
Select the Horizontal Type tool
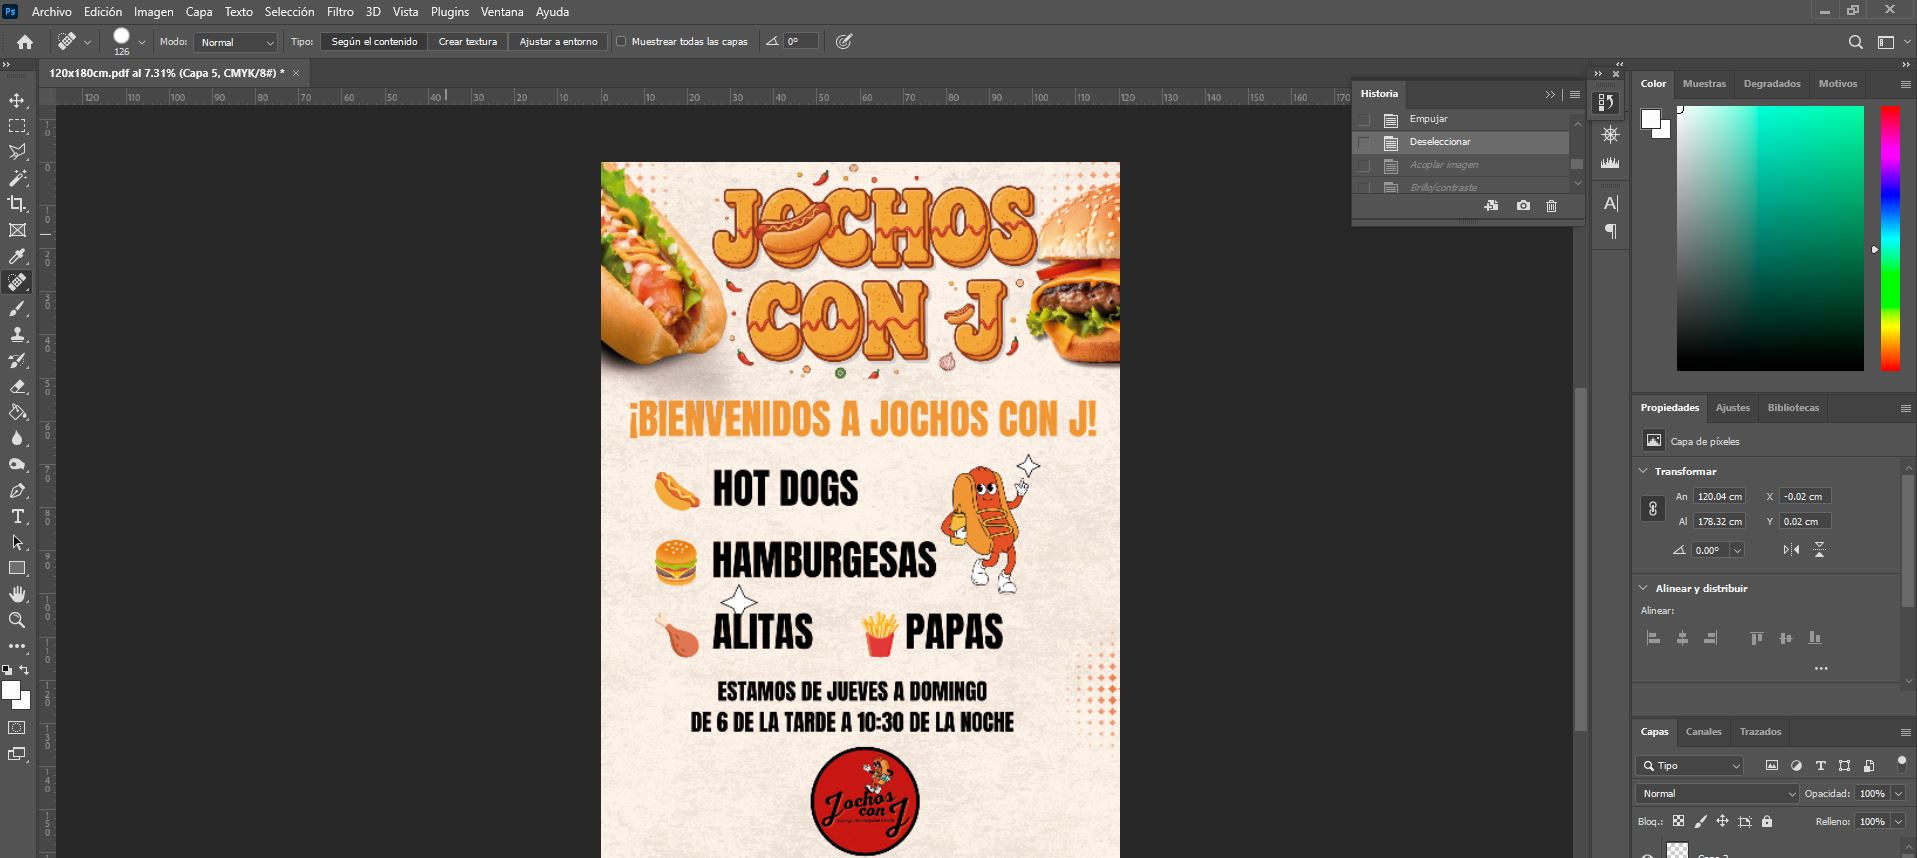(17, 516)
